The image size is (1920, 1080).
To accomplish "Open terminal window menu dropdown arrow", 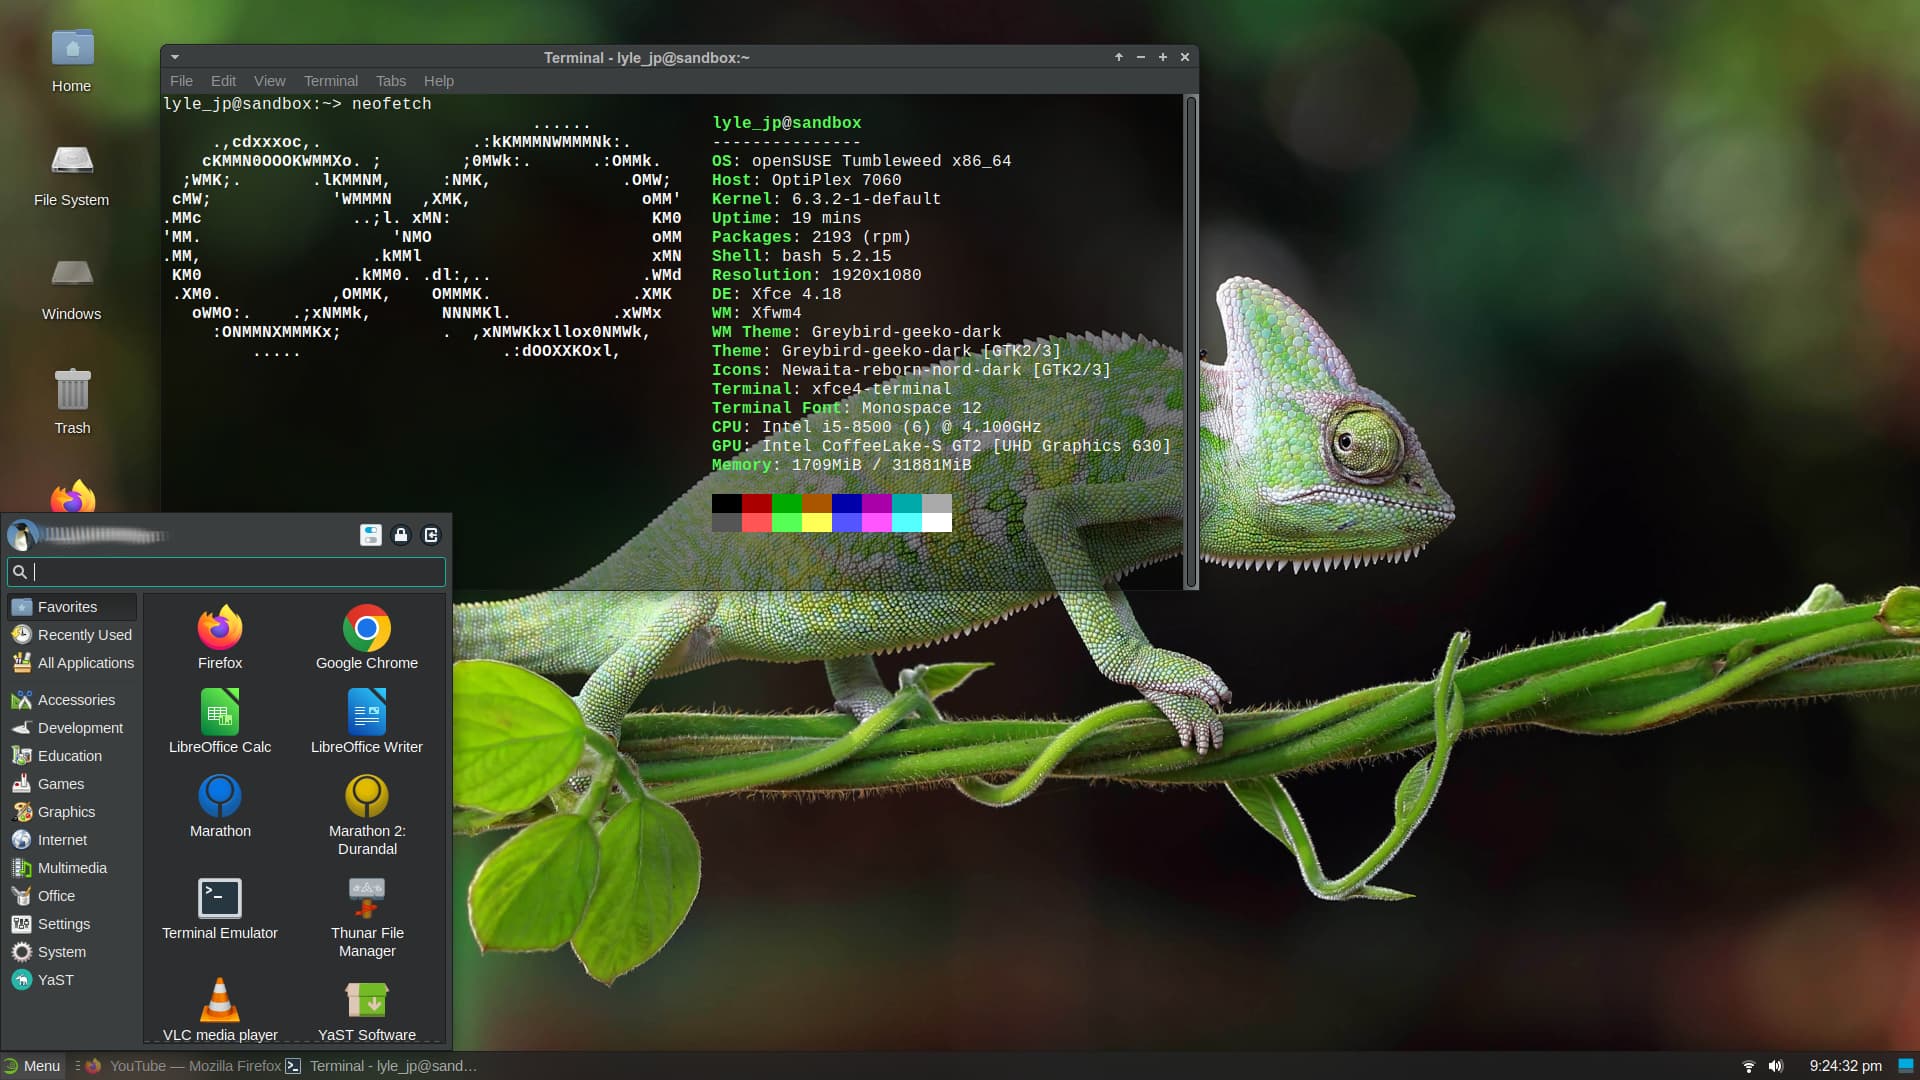I will [175, 58].
